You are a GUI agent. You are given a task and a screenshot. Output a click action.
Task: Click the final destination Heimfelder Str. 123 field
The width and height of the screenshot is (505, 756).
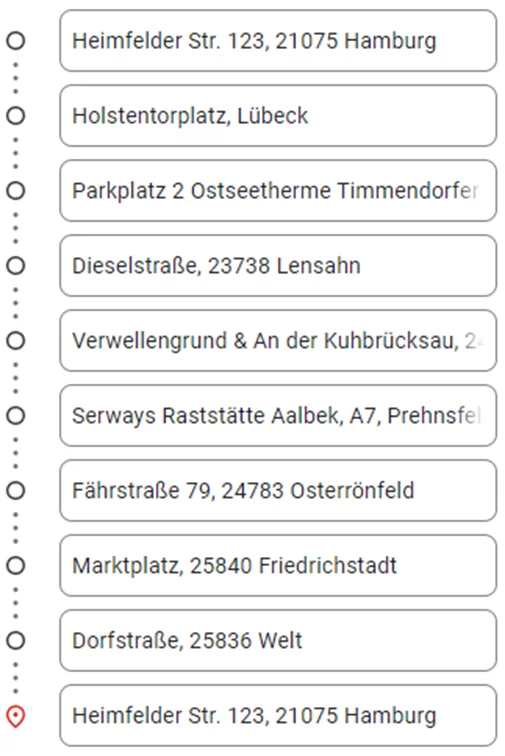tap(278, 716)
